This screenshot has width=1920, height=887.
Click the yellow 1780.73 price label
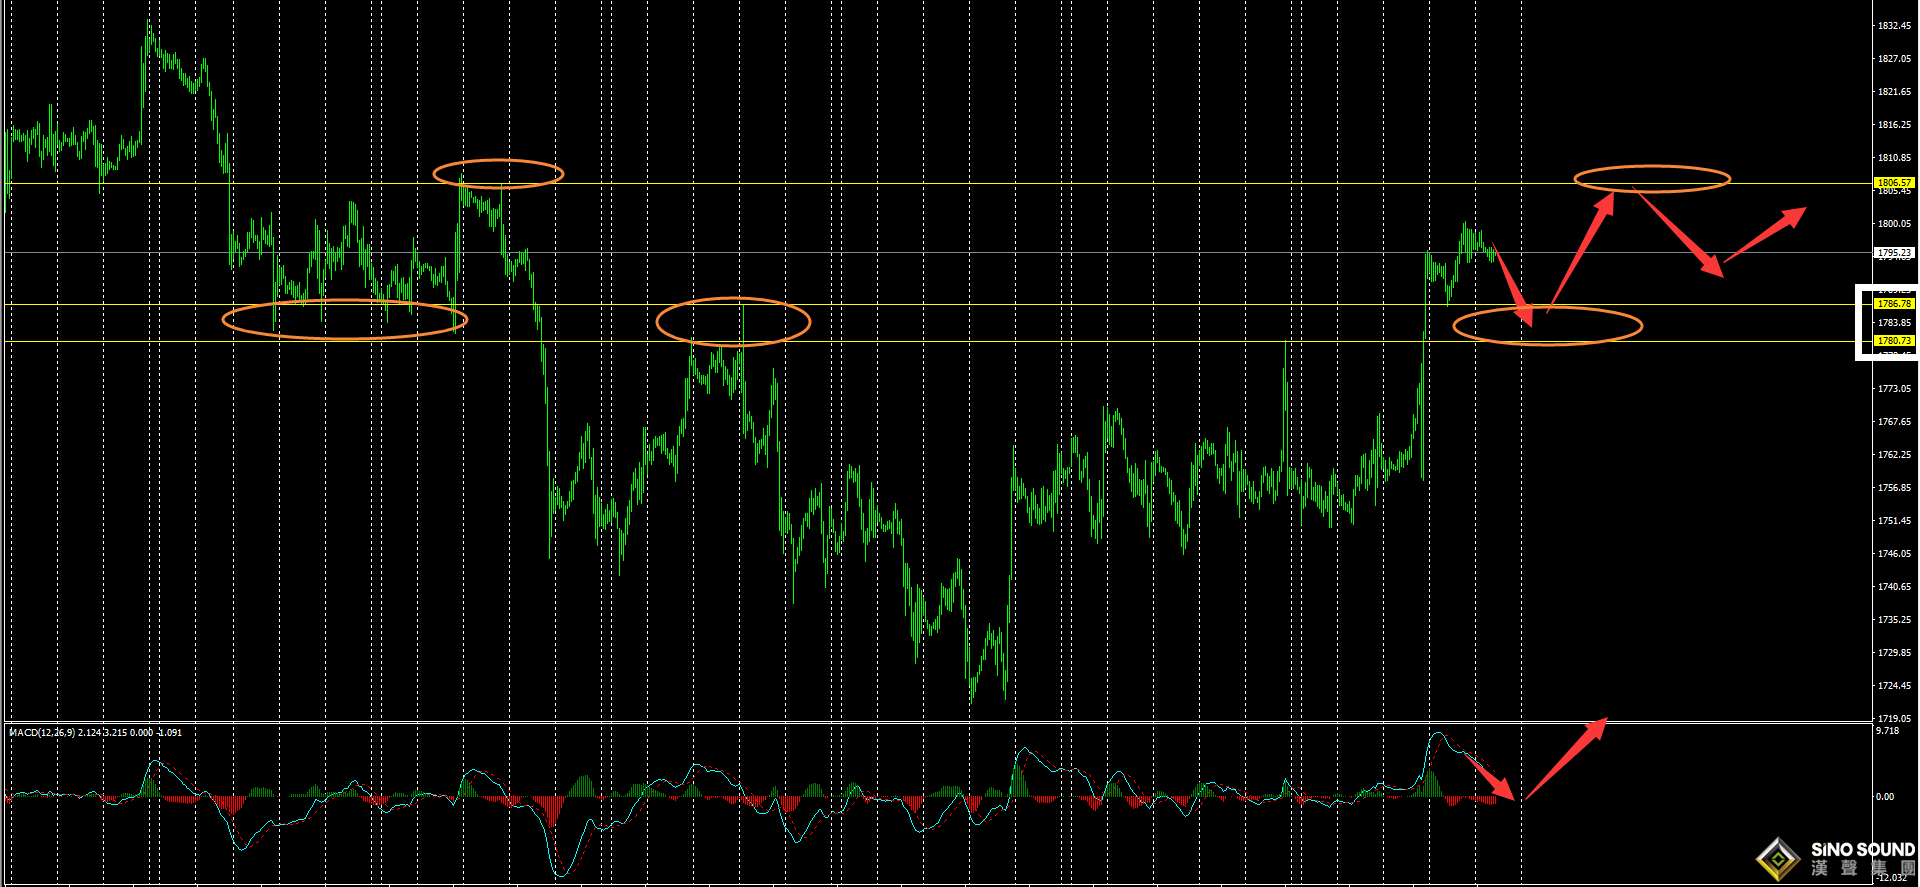tap(1893, 341)
